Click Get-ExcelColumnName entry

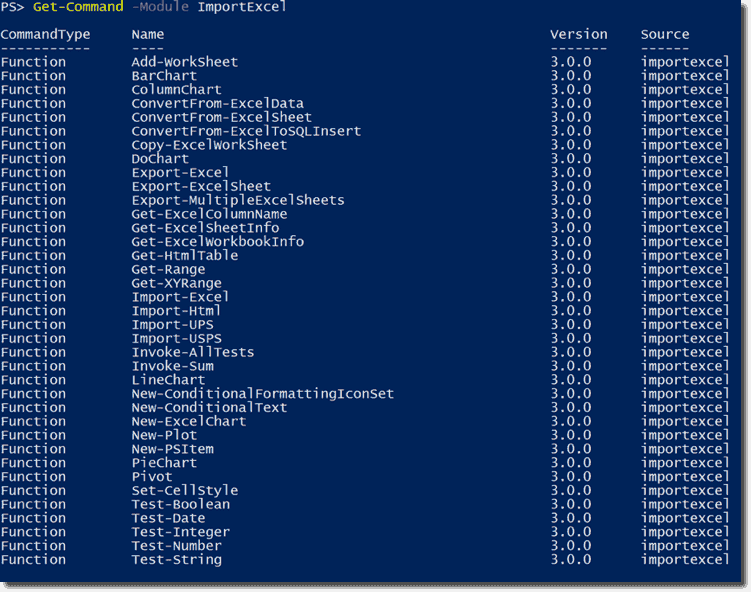[209, 214]
